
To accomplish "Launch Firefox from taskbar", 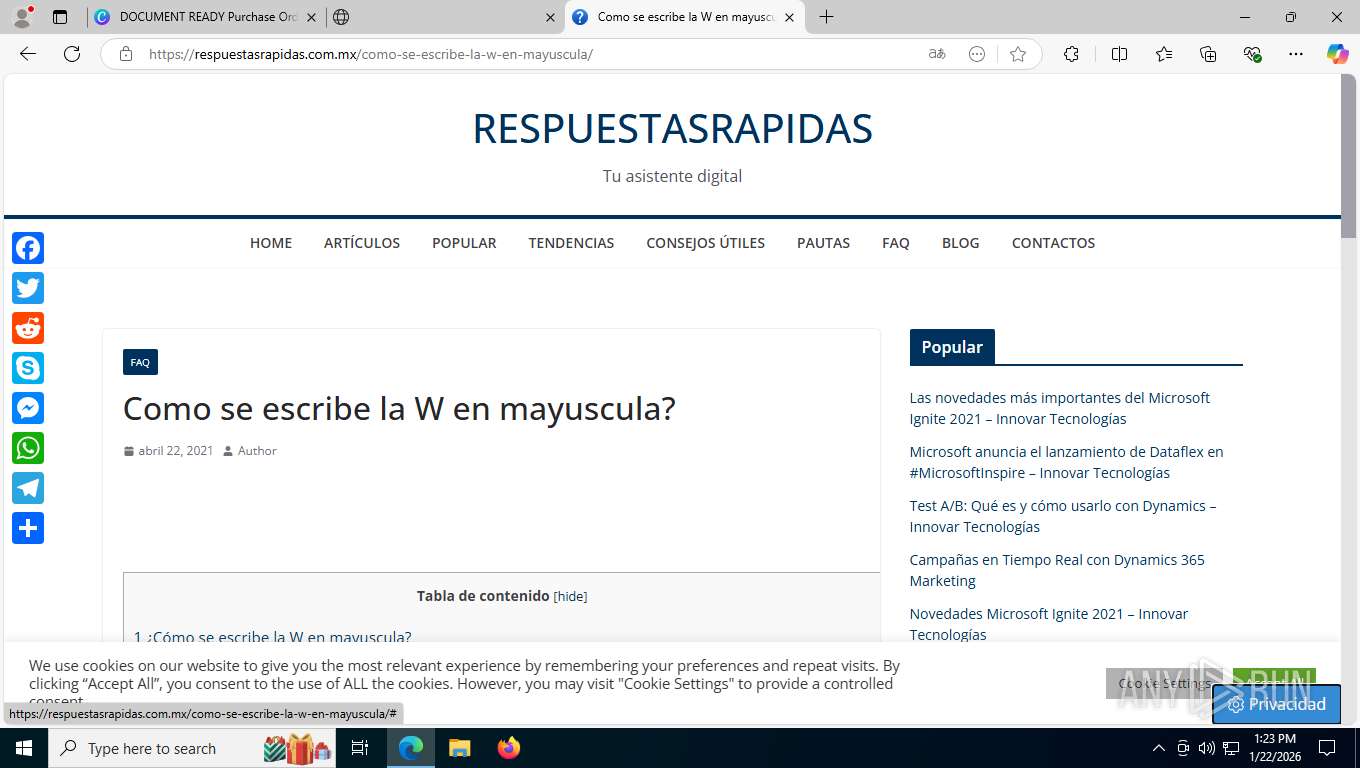I will pos(509,748).
